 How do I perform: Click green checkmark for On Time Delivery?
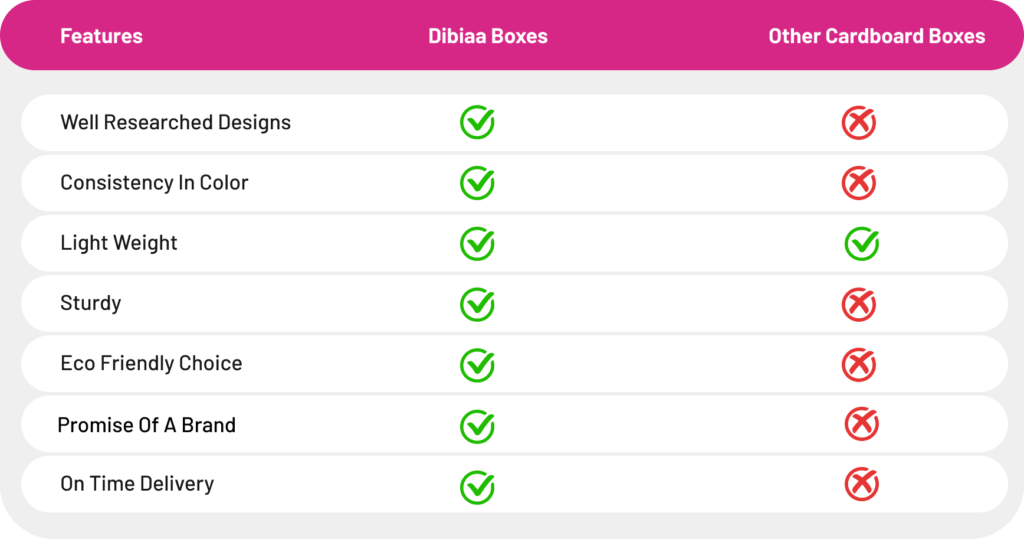[477, 487]
